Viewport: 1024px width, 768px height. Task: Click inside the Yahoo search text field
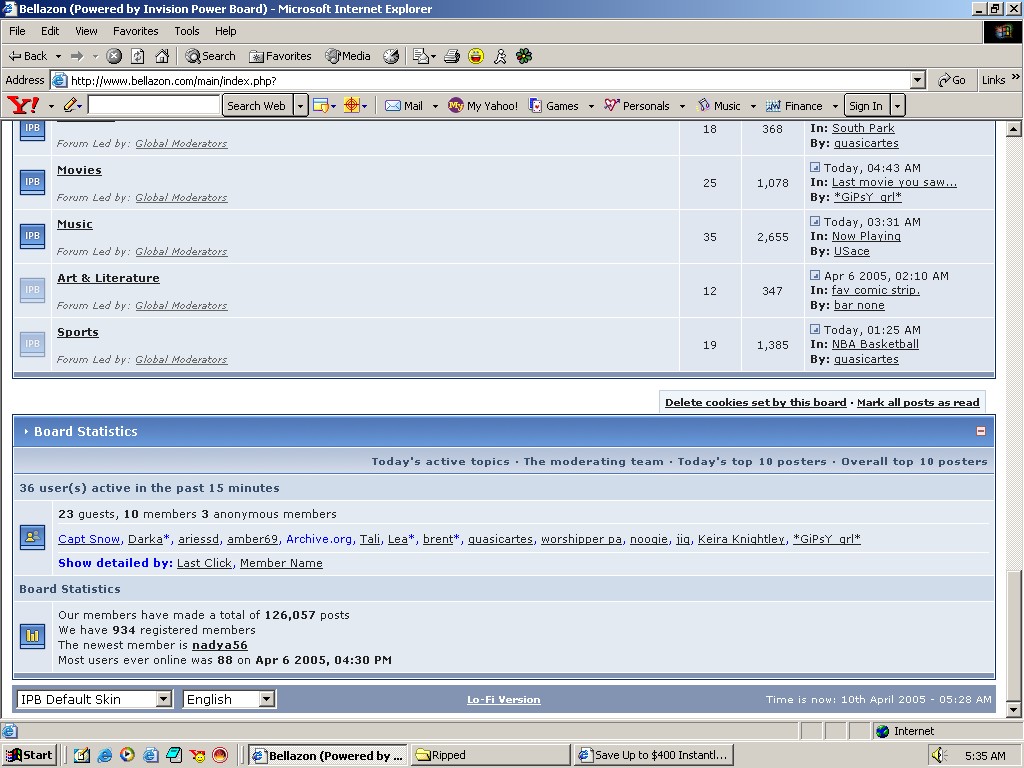[153, 105]
